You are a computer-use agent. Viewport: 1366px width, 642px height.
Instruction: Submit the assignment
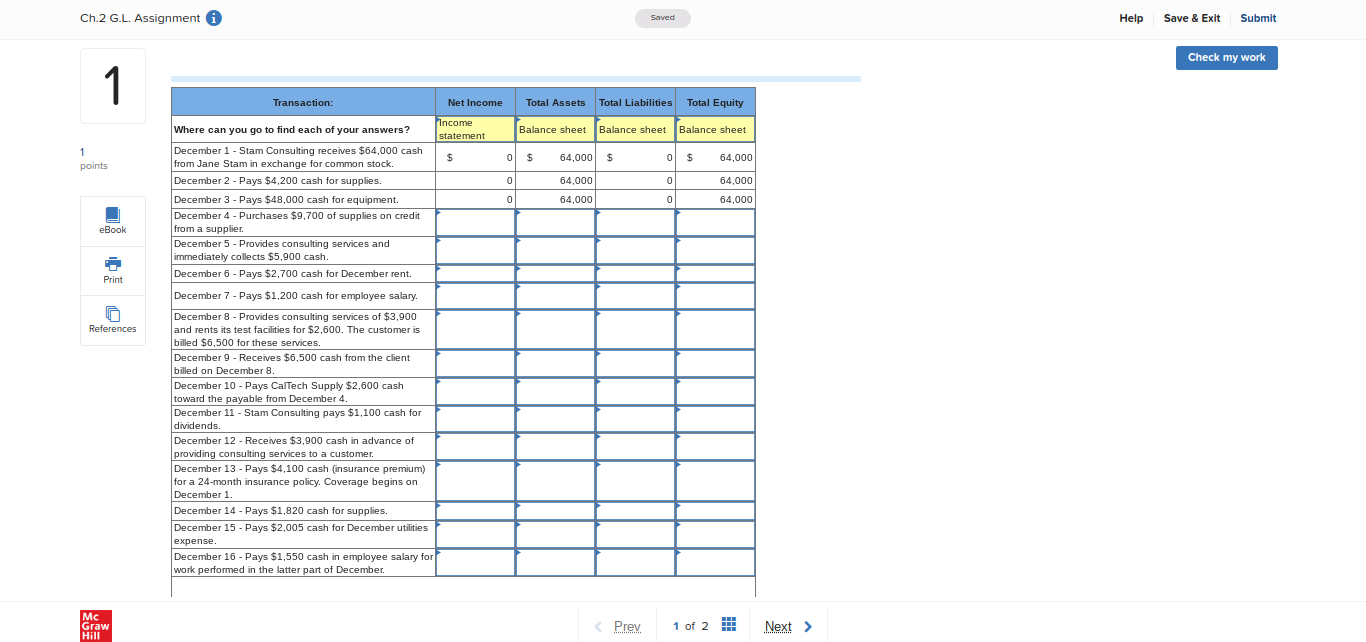click(x=1257, y=17)
